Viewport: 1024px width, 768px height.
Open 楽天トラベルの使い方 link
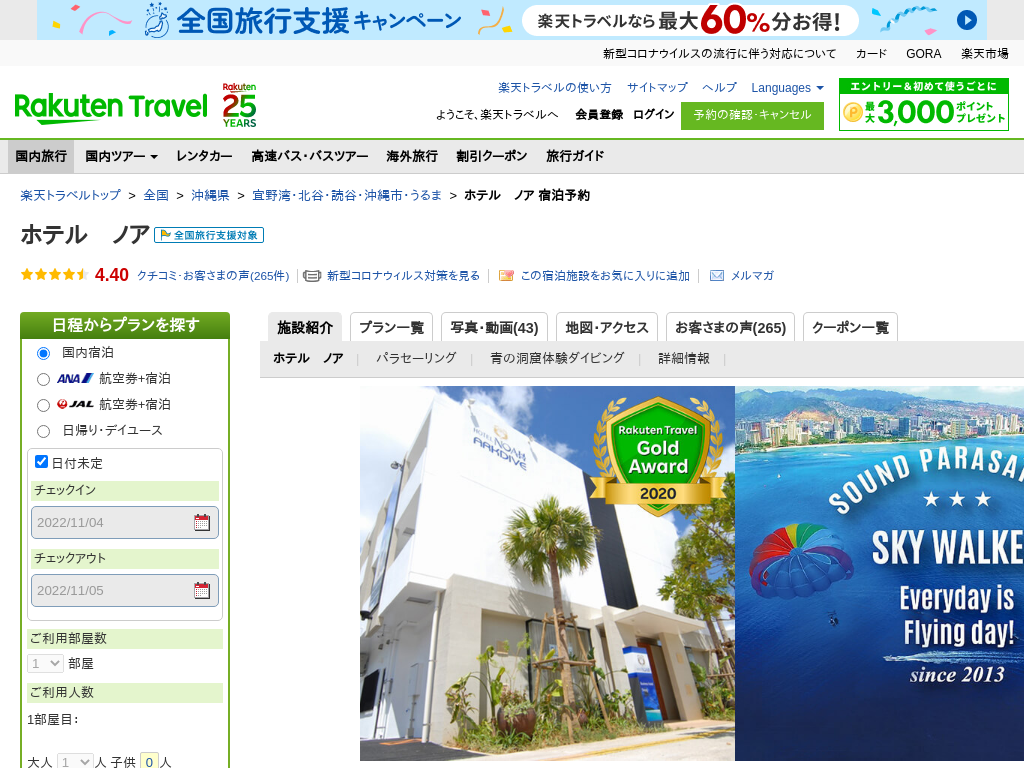(x=554, y=88)
